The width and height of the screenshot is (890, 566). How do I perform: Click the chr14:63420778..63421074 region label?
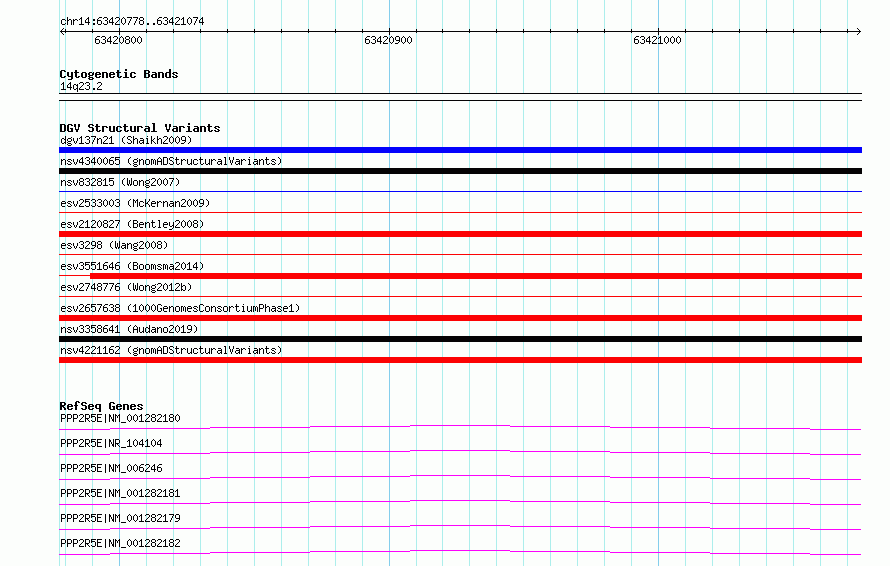click(x=132, y=21)
